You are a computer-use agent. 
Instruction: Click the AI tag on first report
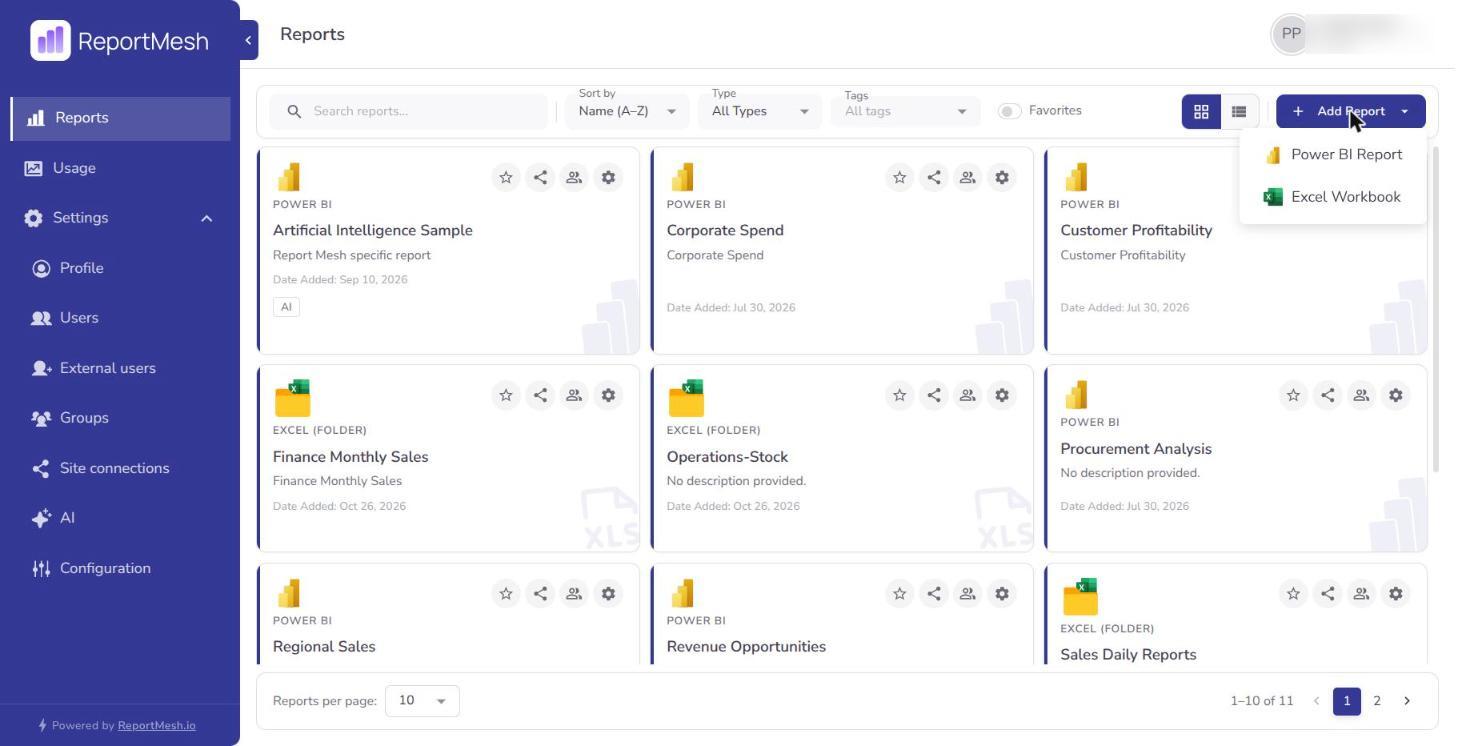(x=286, y=307)
